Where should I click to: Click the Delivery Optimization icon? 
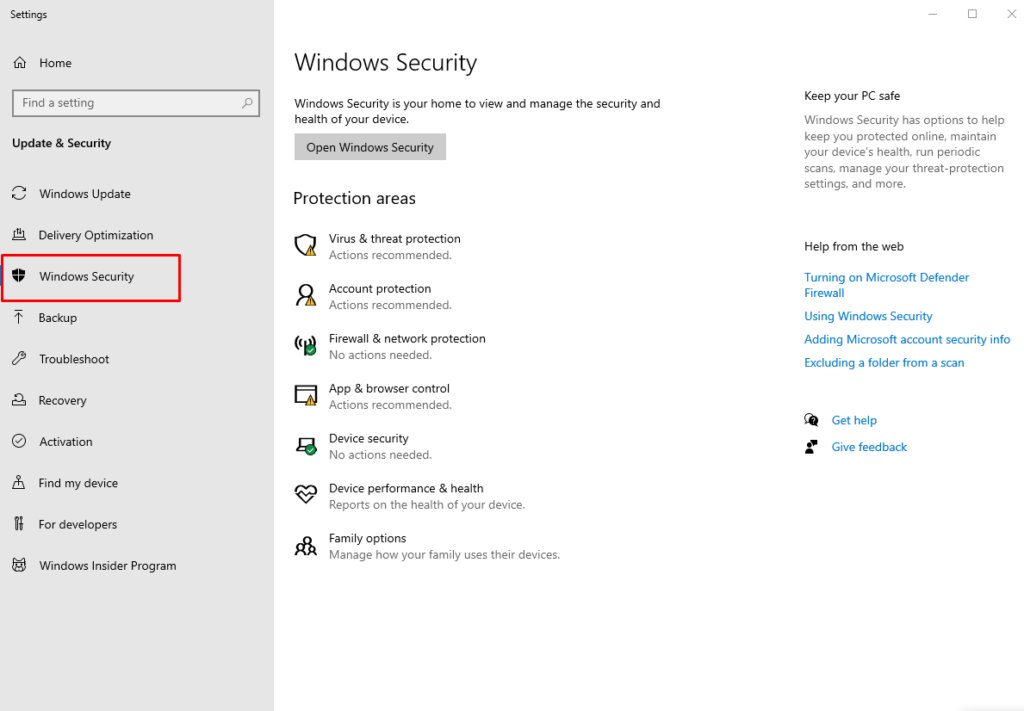point(19,234)
